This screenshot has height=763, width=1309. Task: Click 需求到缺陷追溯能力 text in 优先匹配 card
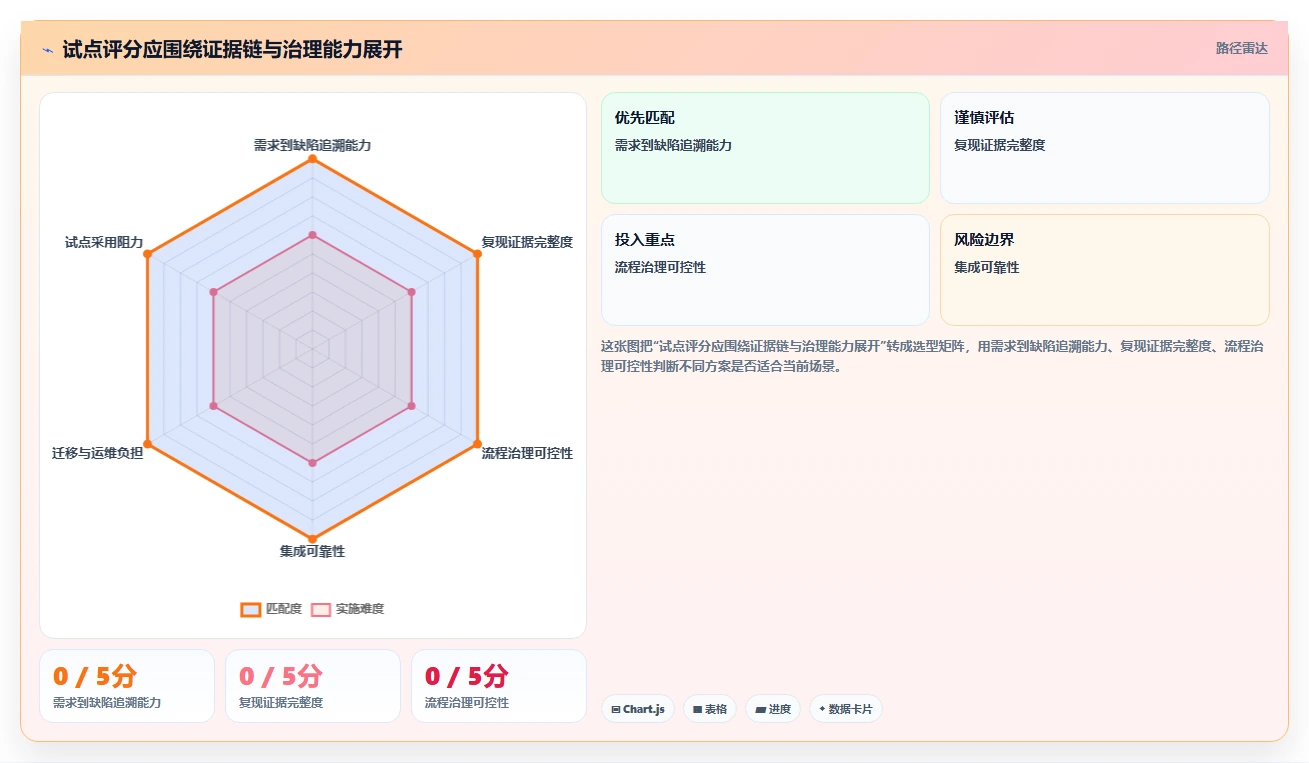point(673,145)
